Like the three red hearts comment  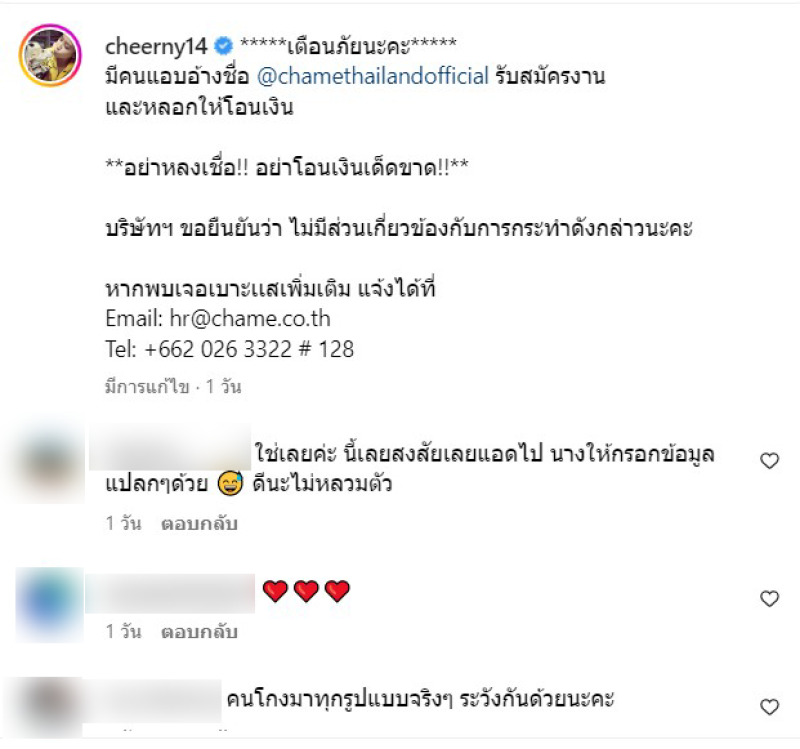pyautogui.click(x=769, y=598)
